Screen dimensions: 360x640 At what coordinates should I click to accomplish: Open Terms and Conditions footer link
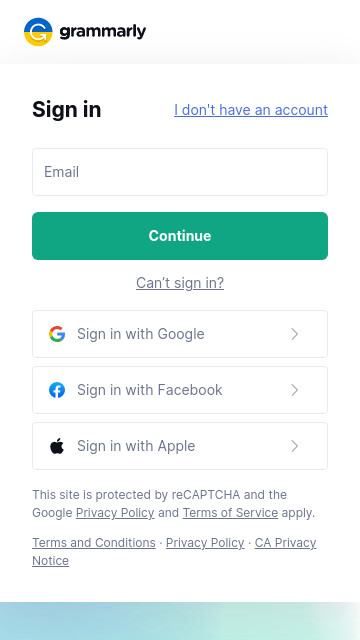(x=94, y=543)
